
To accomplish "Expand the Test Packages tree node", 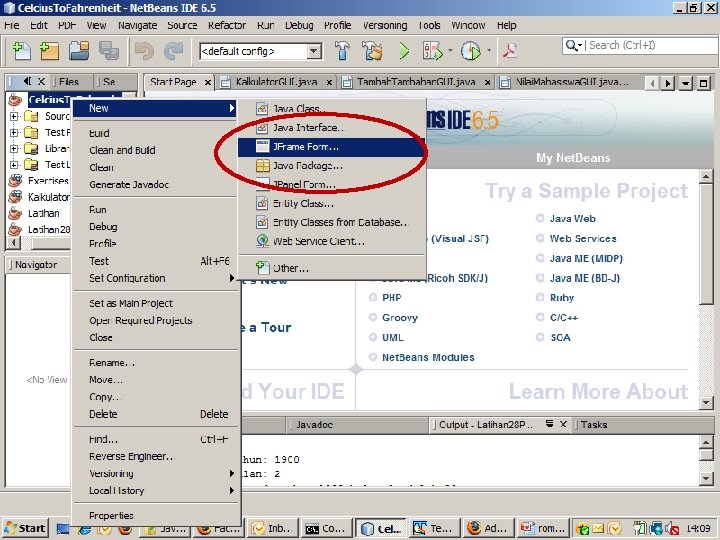I will [x=14, y=133].
